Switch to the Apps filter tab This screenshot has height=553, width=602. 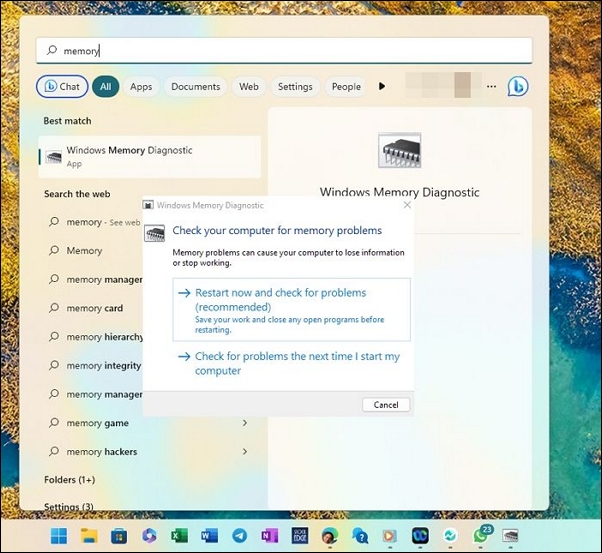[x=141, y=87]
